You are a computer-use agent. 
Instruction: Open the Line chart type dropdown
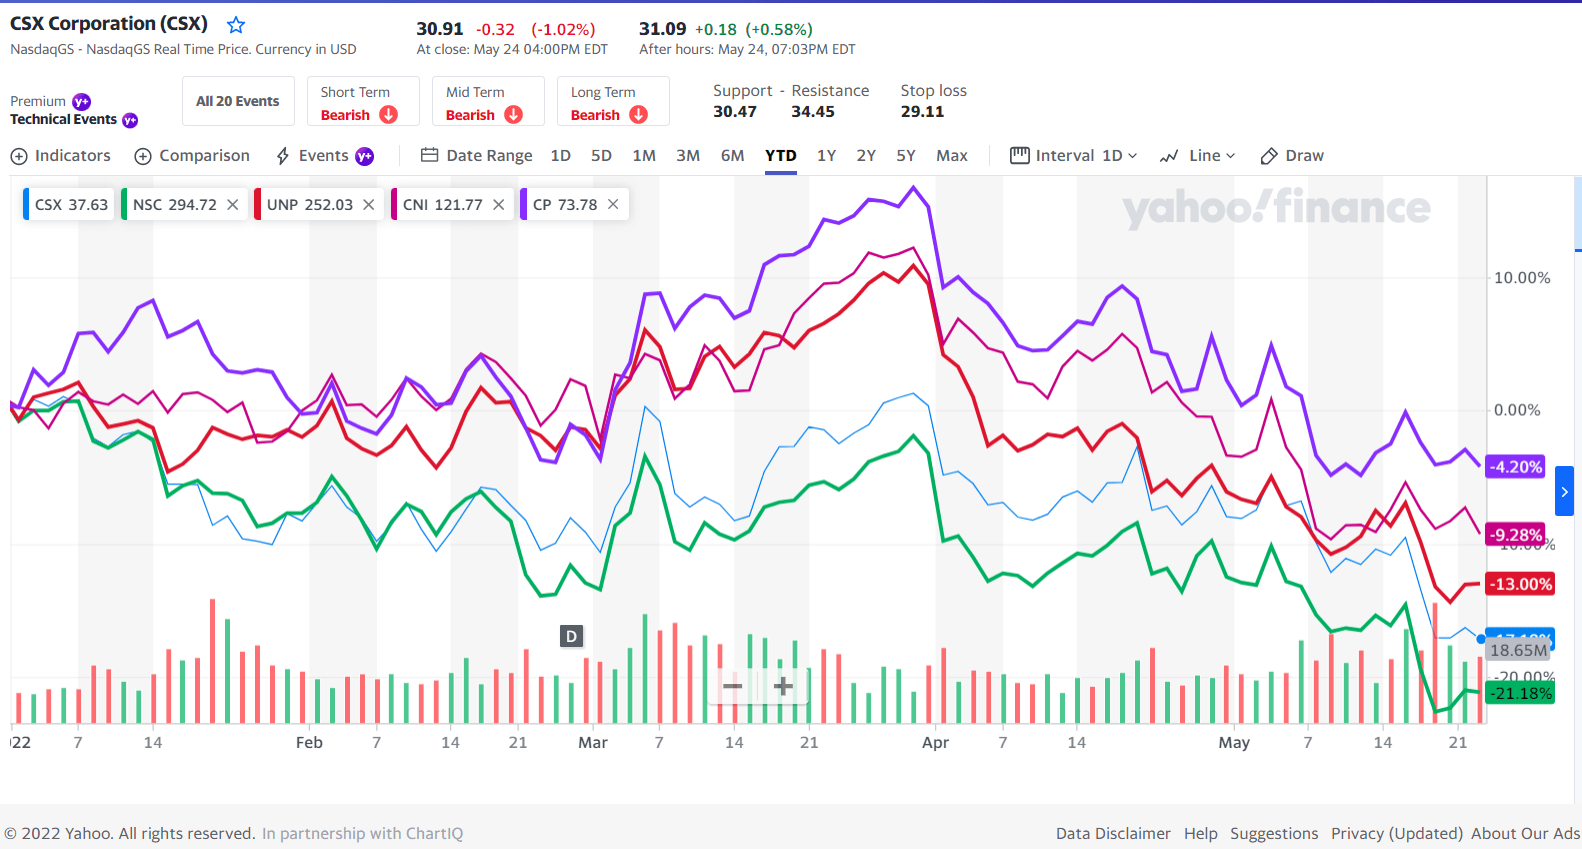pos(1198,156)
